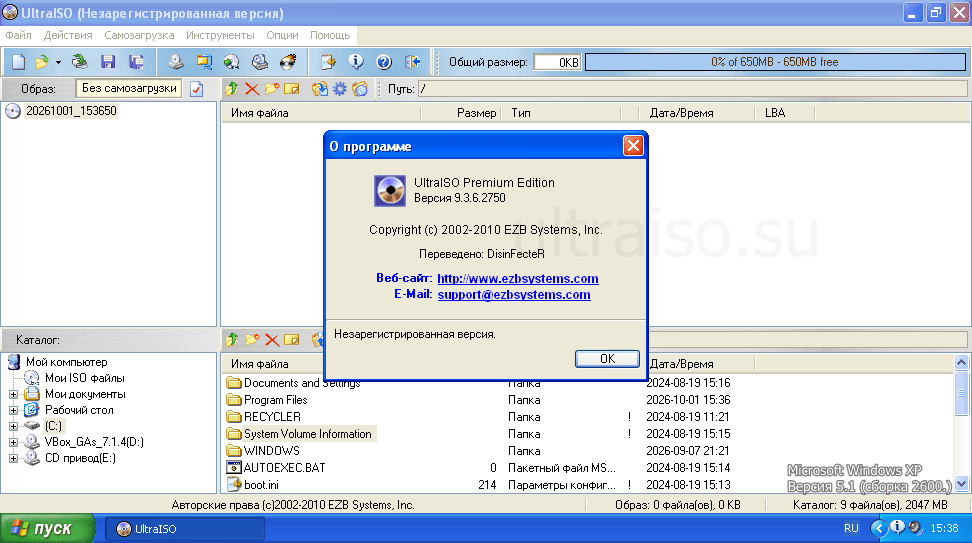Click the Save floppy disk icon
972x543 pixels.
click(x=108, y=62)
